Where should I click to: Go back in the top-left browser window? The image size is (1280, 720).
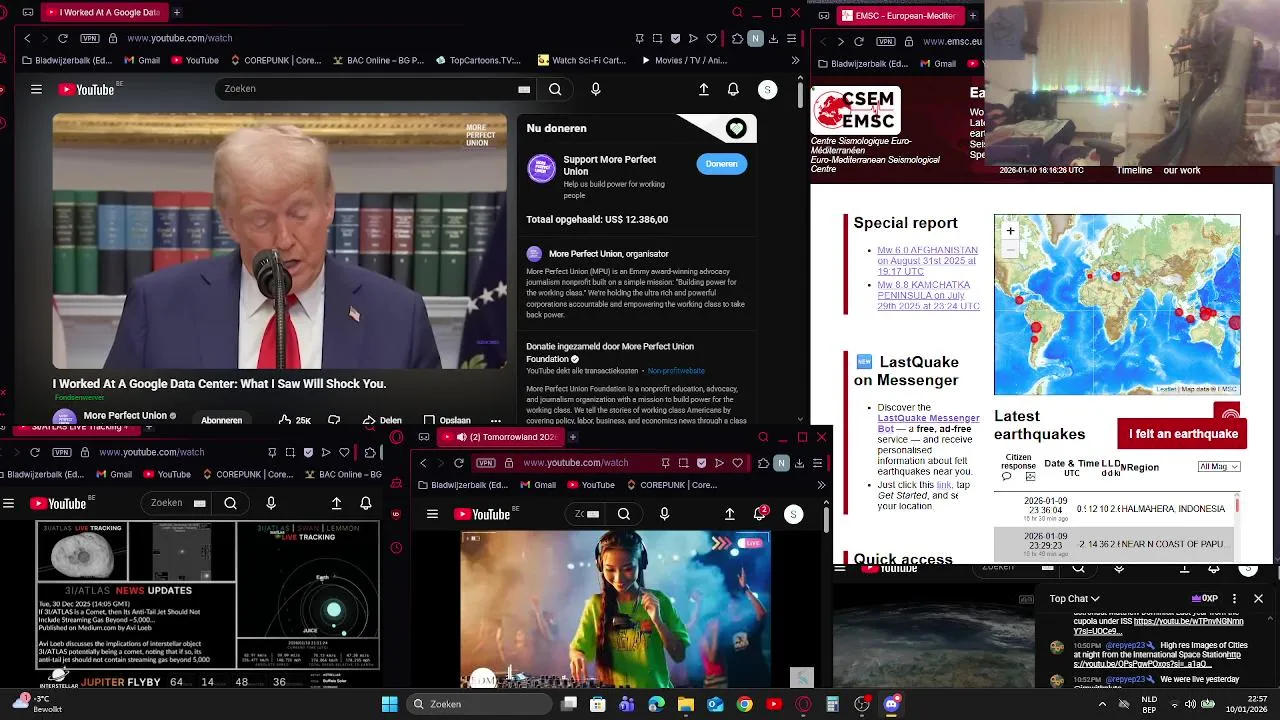[x=27, y=38]
